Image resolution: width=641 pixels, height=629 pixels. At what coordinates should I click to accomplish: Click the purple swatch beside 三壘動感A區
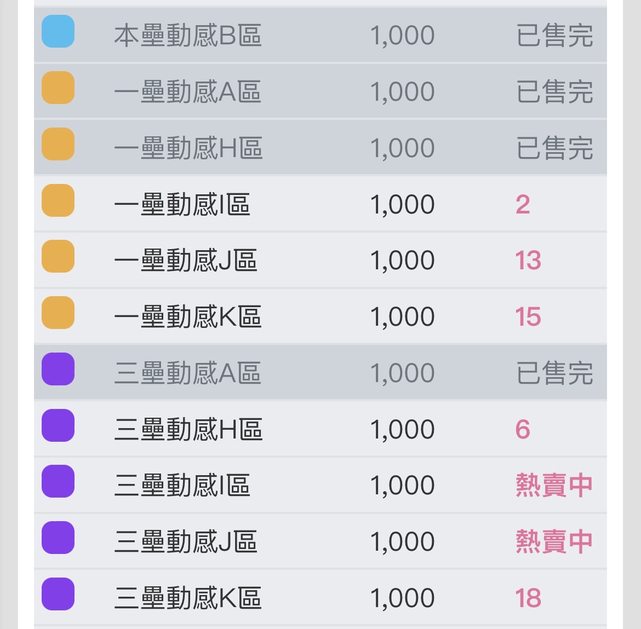(x=58, y=369)
